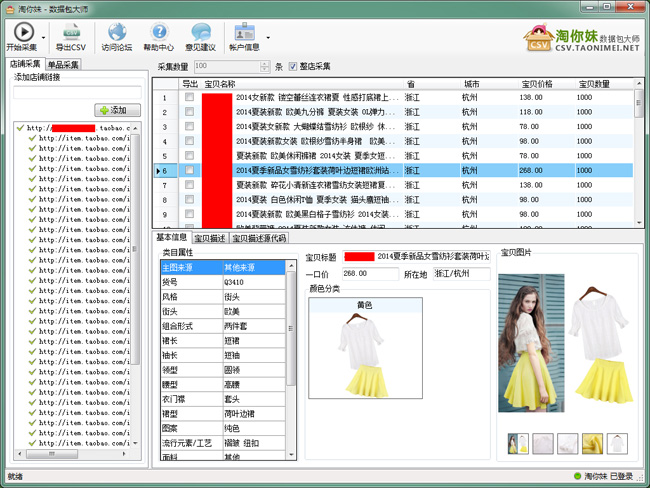Select the yellow skirt thumbnail below image
650x488 pixels.
tap(593, 442)
